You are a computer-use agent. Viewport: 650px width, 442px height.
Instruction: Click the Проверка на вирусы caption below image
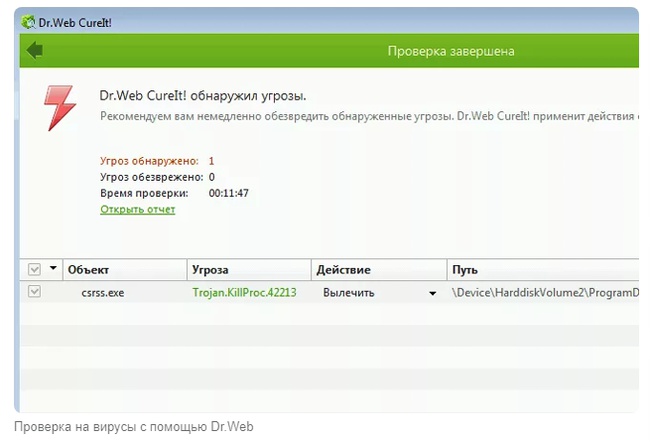click(133, 427)
